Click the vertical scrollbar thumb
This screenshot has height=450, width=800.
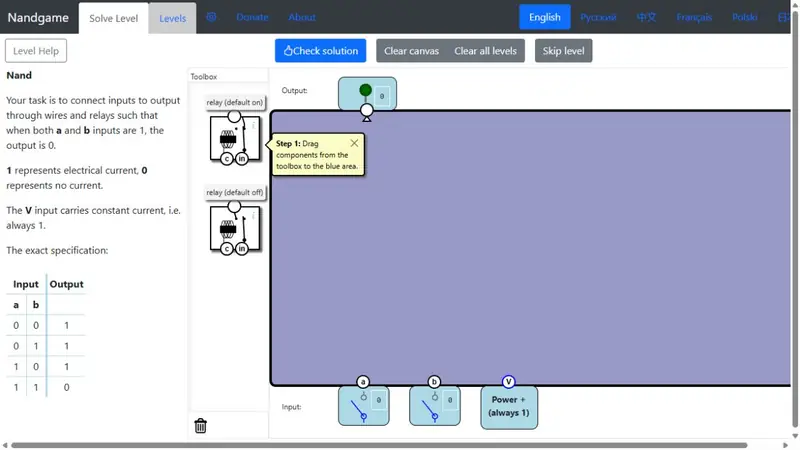point(795,219)
